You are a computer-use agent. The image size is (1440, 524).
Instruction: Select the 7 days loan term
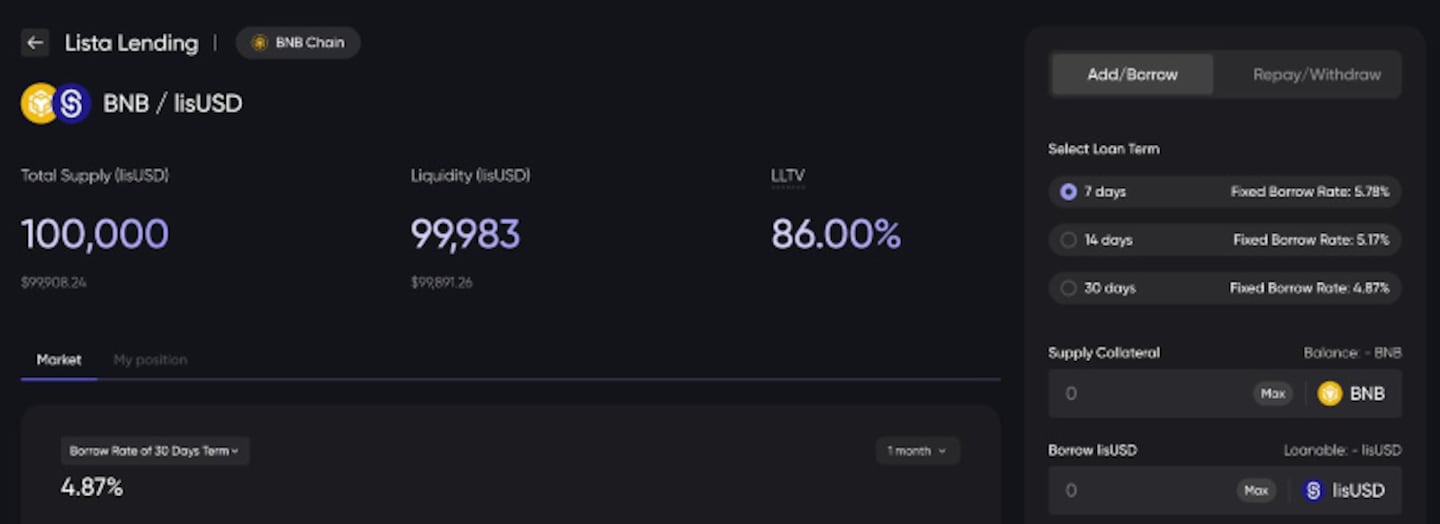(1068, 191)
